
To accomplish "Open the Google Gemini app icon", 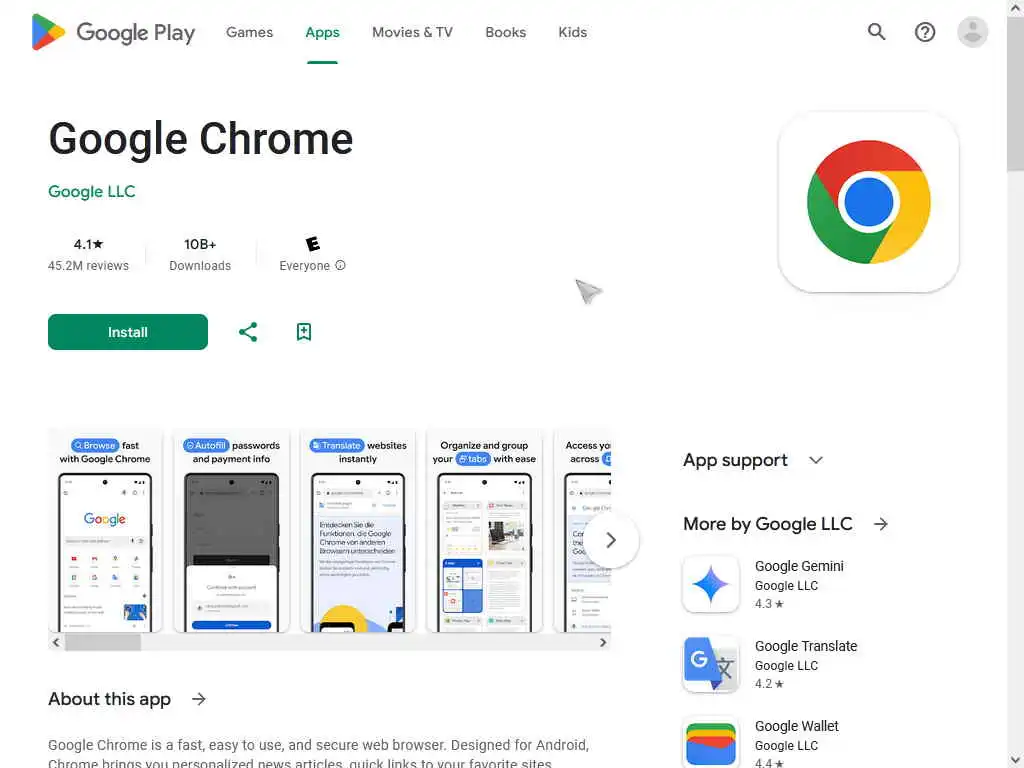I will click(711, 584).
